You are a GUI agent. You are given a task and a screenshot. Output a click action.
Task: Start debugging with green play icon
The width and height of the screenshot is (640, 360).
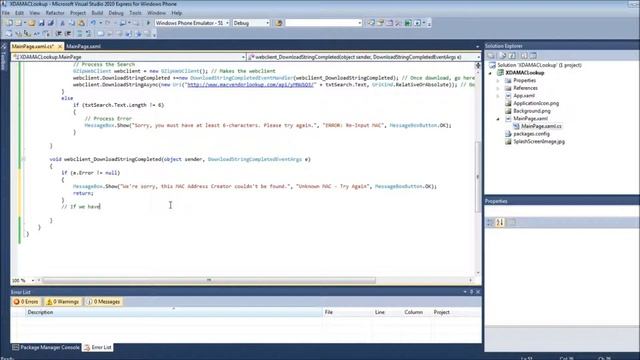[148, 23]
